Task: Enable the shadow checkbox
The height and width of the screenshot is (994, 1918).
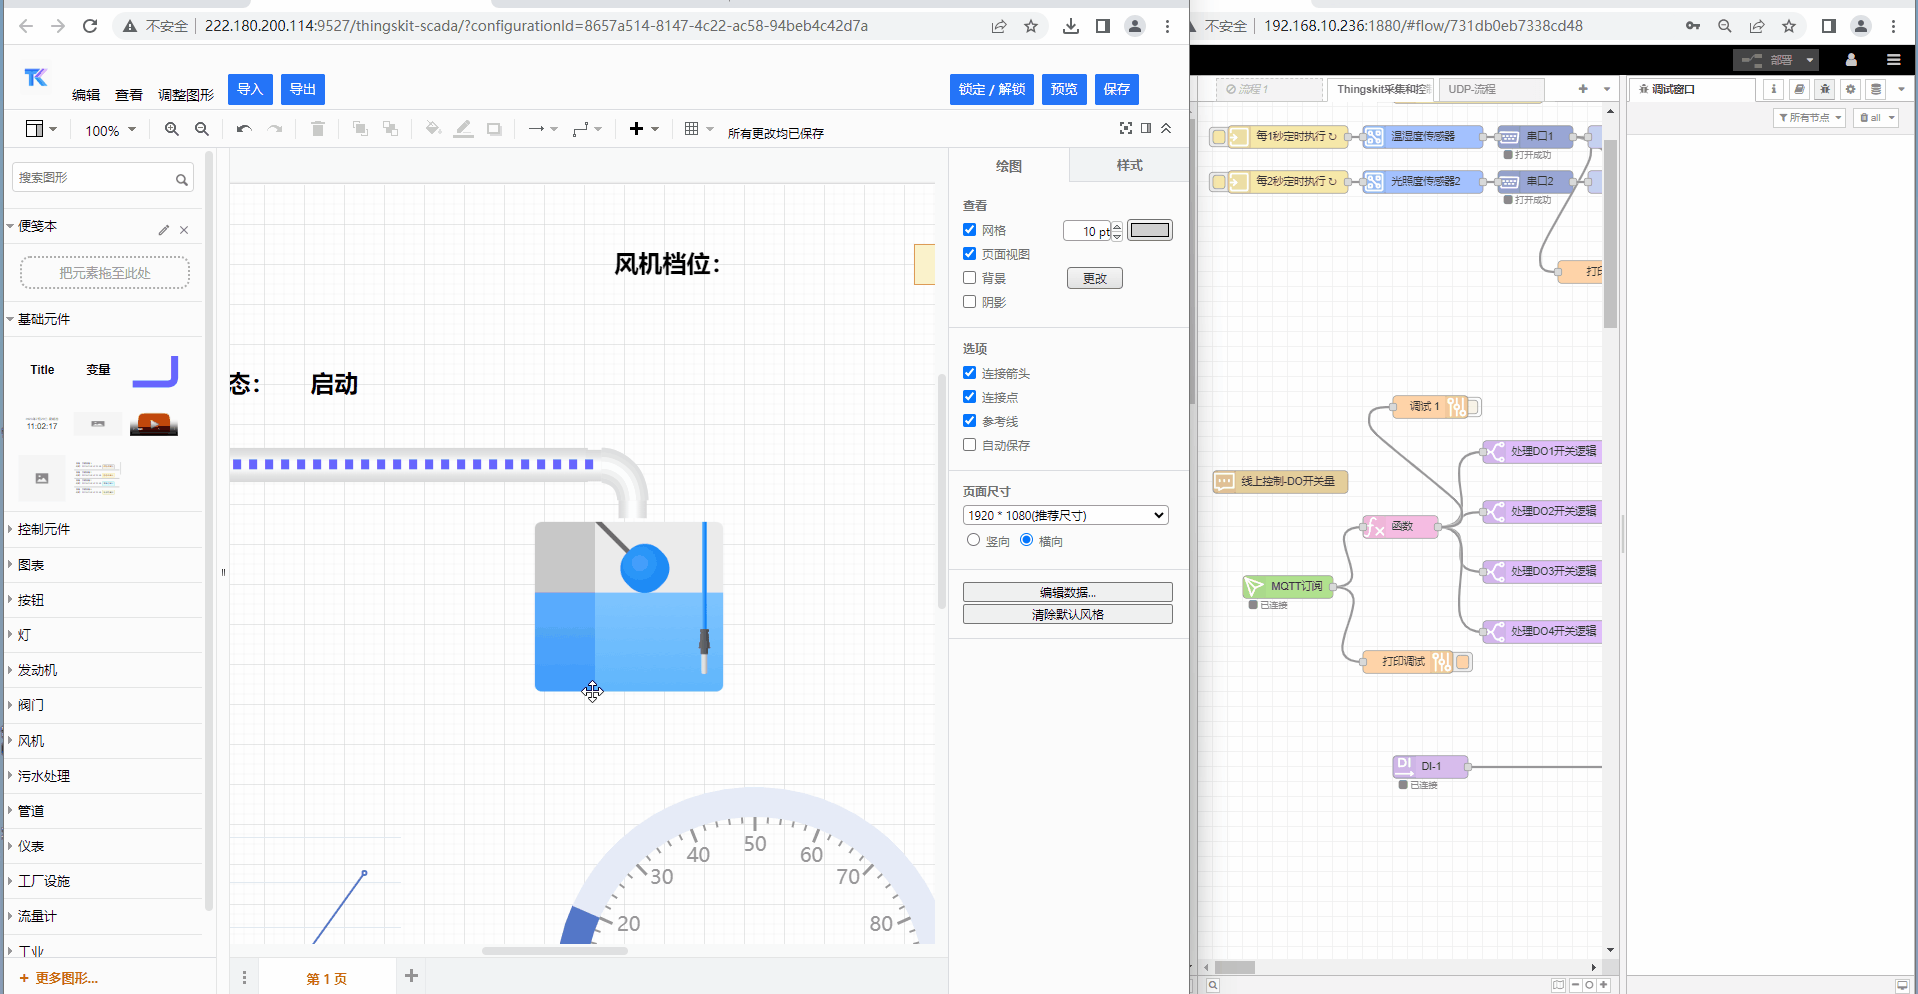Action: [969, 302]
